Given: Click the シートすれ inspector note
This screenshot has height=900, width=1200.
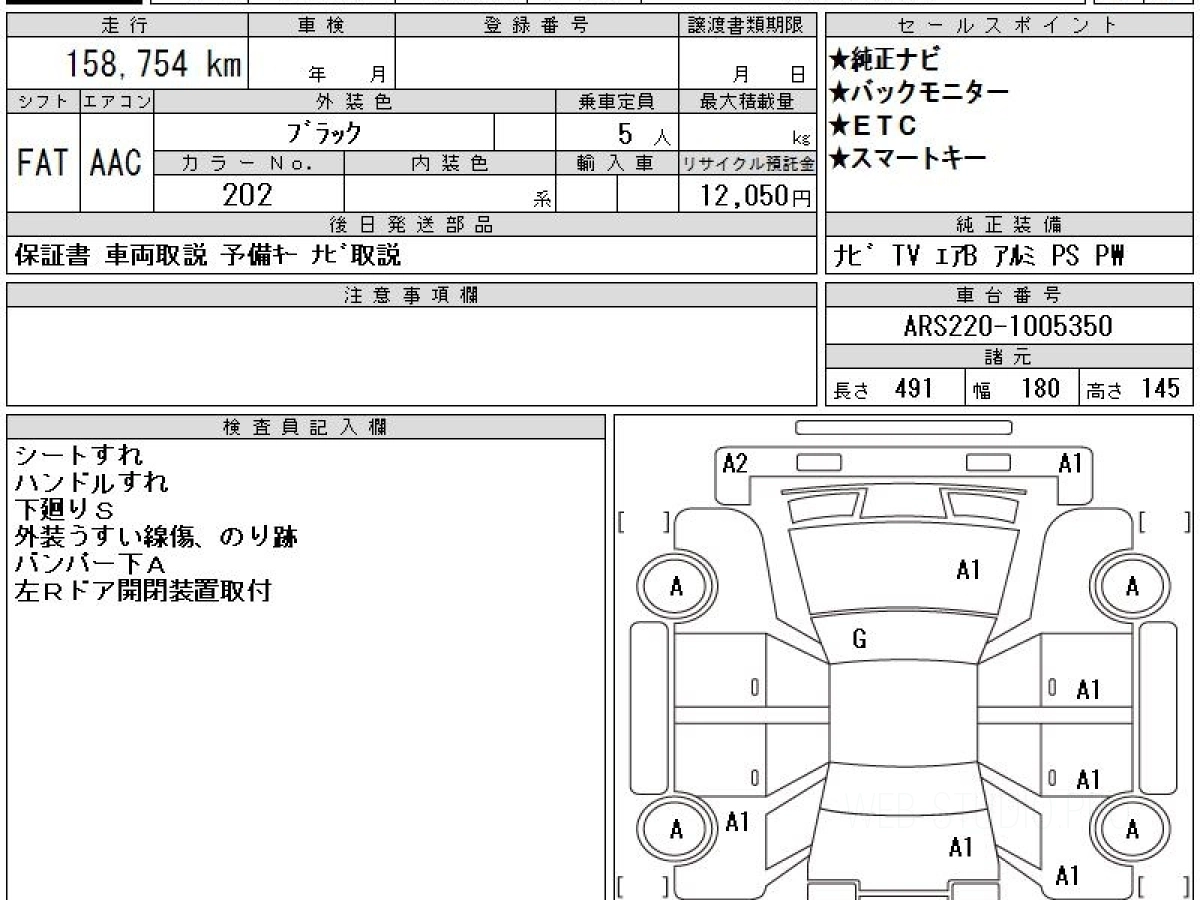Looking at the screenshot, I should tap(80, 455).
